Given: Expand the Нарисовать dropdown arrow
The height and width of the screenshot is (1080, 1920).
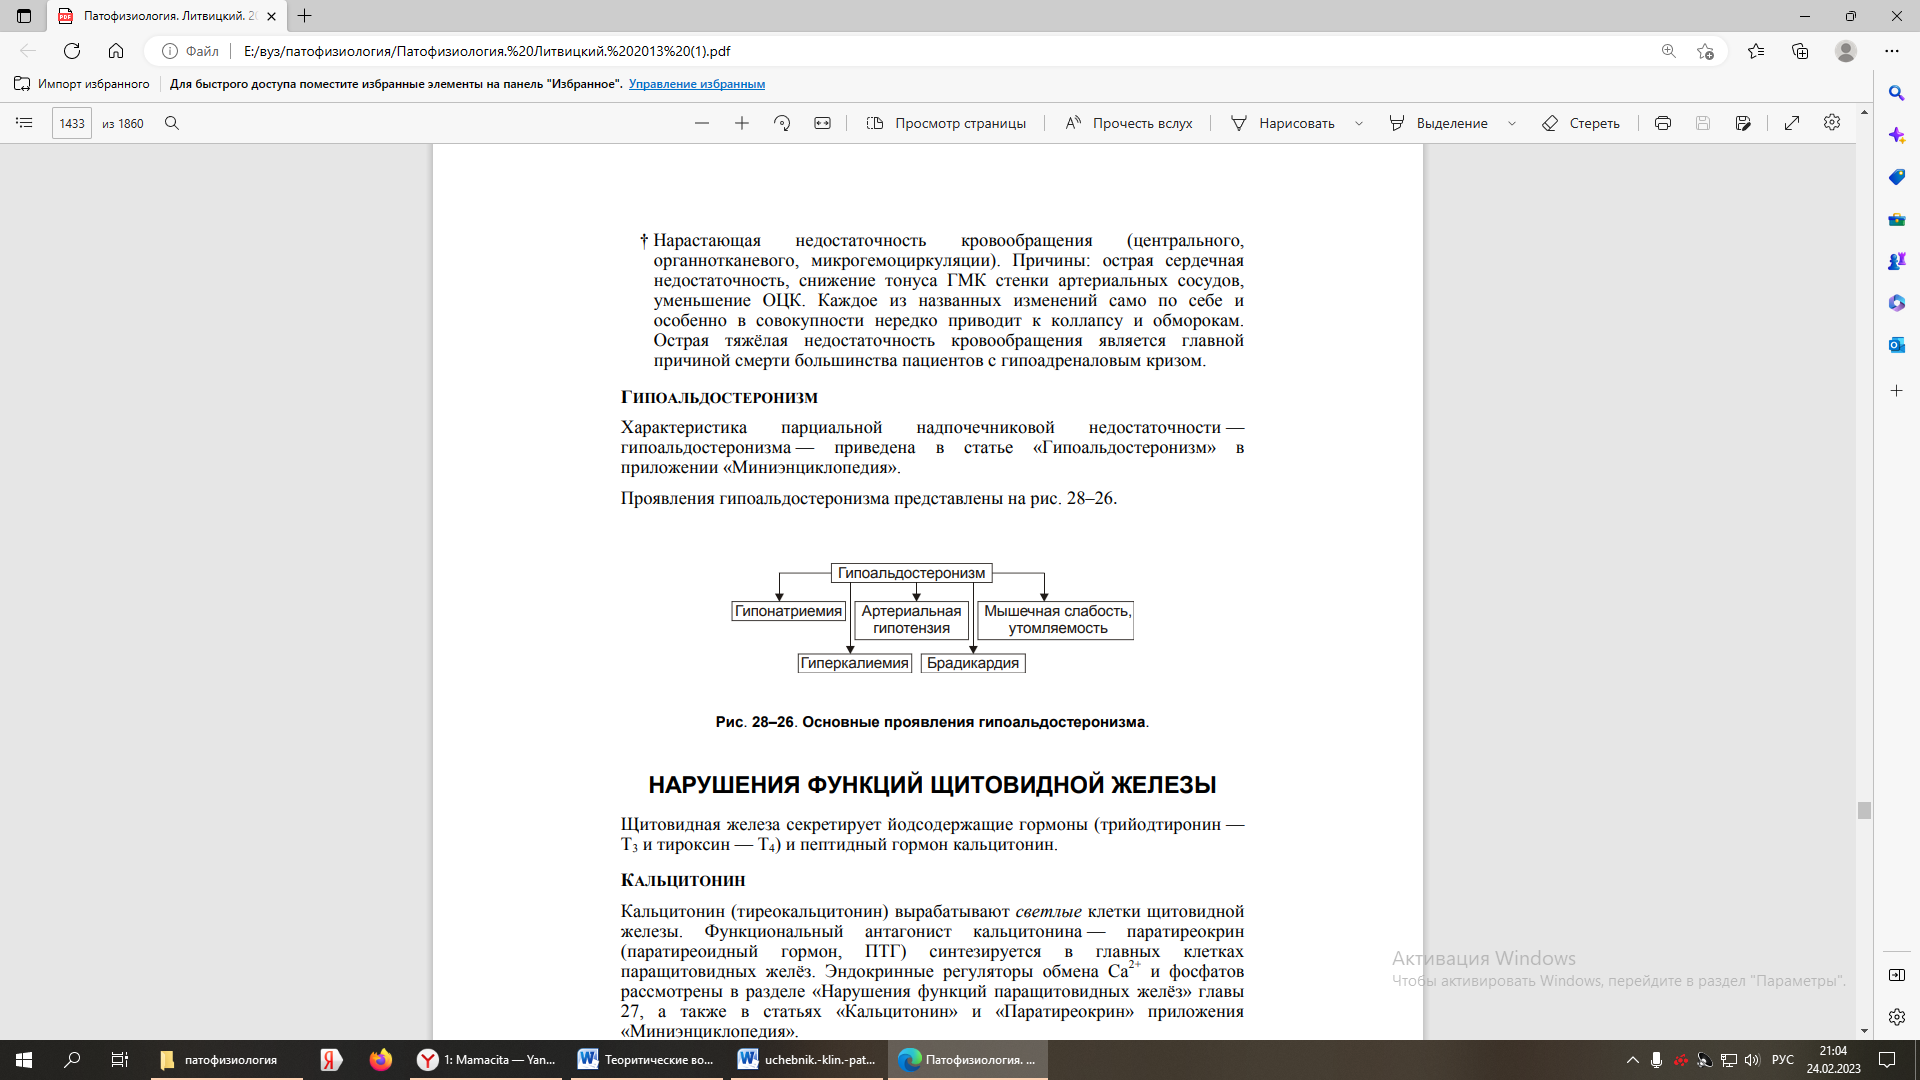Looking at the screenshot, I should tap(1359, 123).
